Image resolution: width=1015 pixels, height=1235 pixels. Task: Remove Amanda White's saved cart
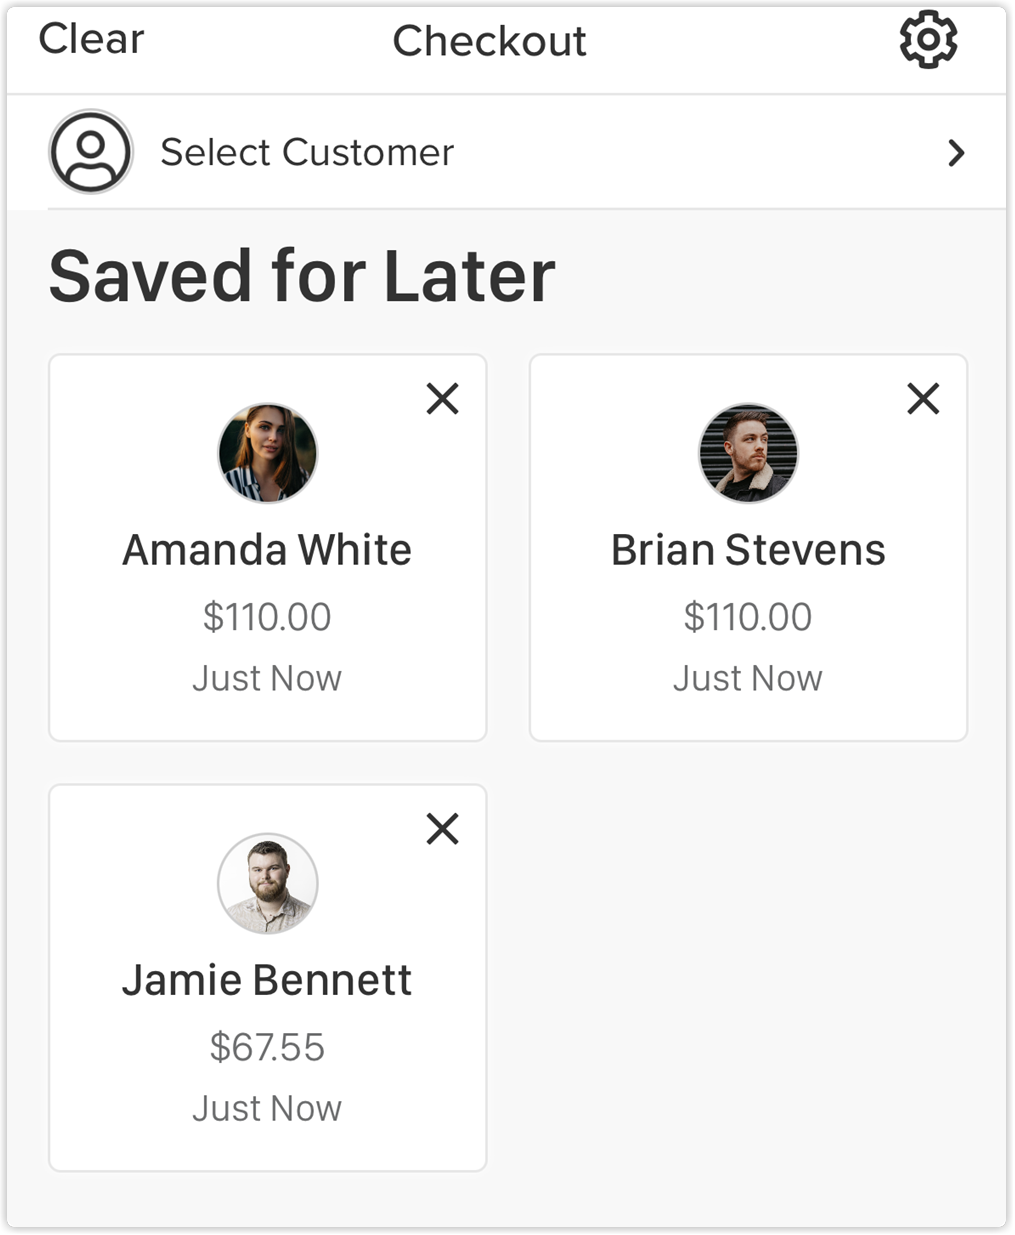pyautogui.click(x=442, y=399)
